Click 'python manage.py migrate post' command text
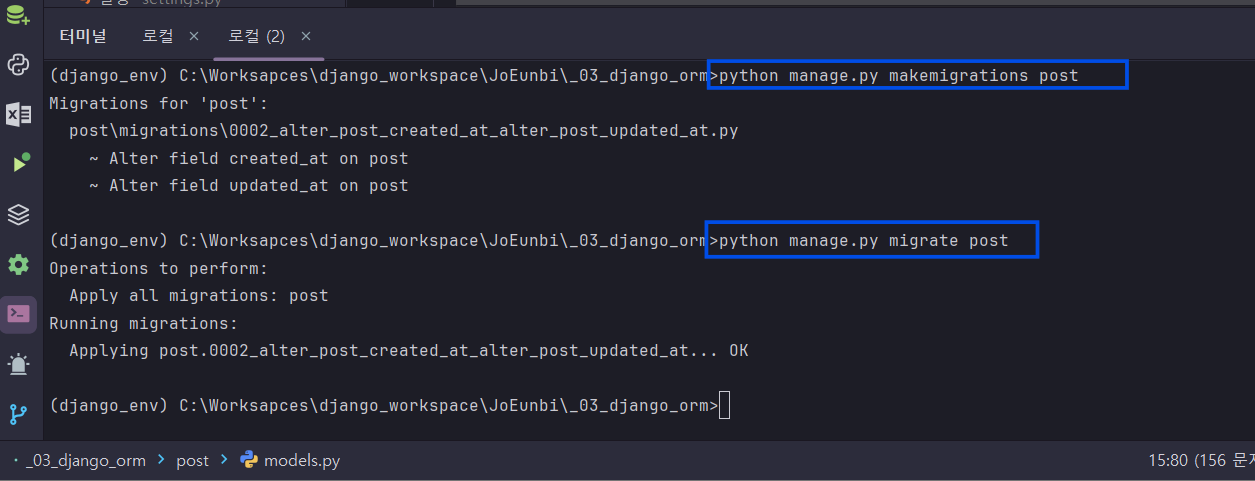Screen dimensions: 1255x481 point(864,241)
